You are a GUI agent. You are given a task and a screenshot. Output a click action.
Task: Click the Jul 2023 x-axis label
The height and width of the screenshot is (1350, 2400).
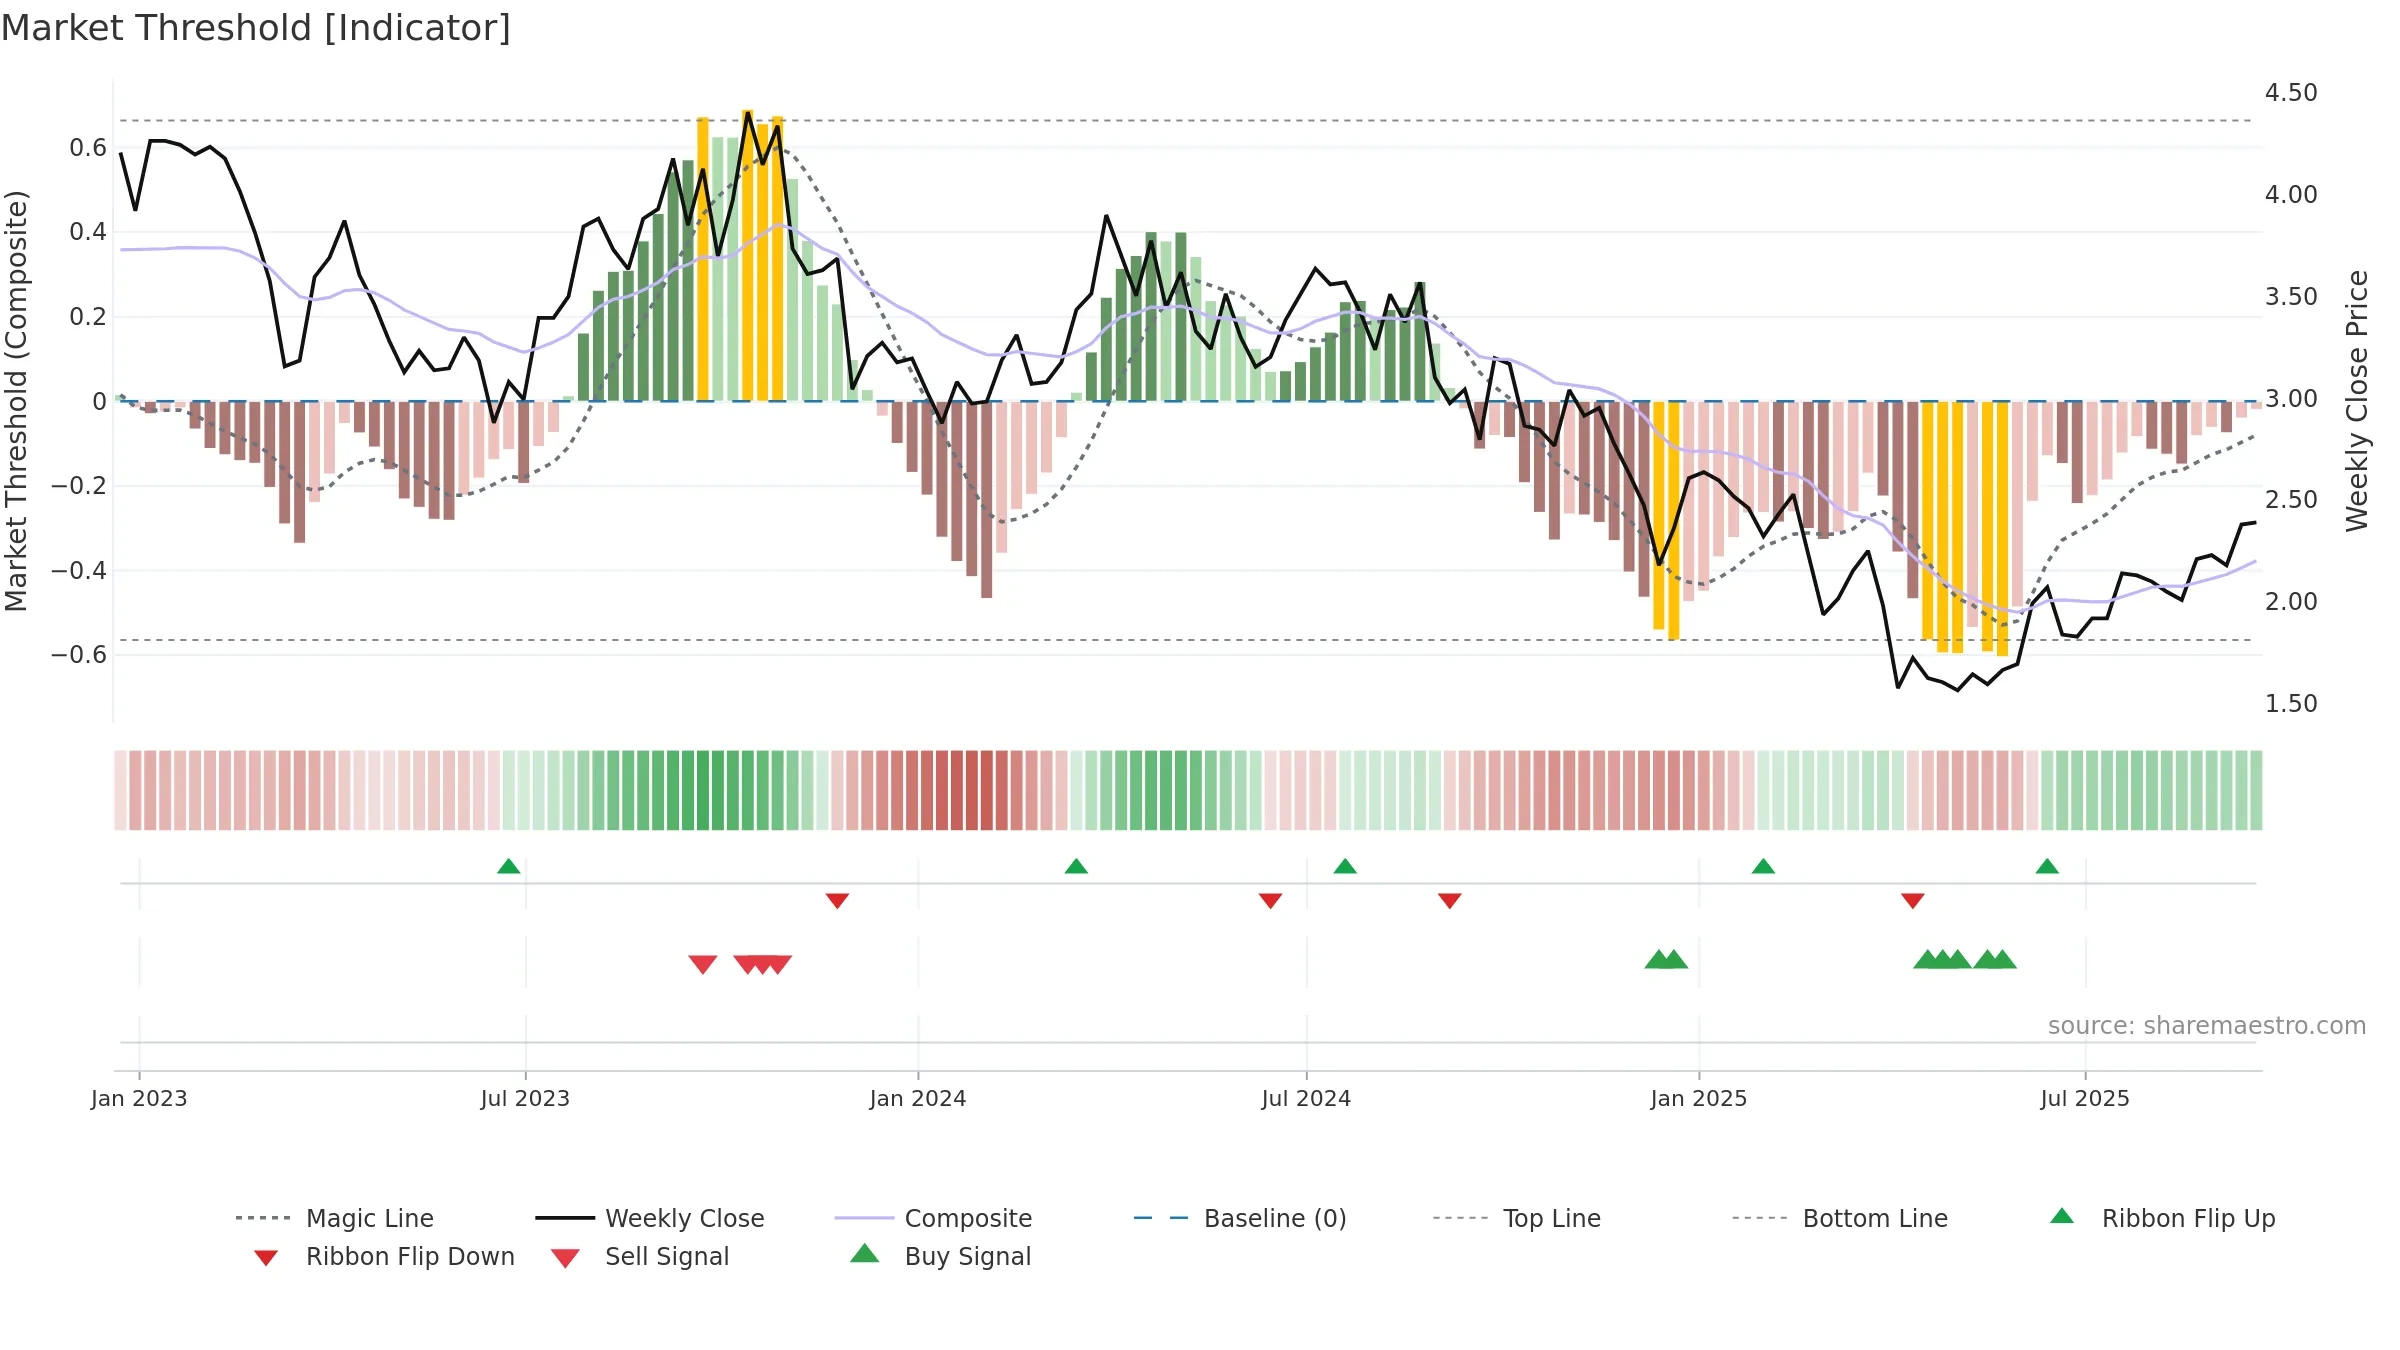click(525, 1099)
